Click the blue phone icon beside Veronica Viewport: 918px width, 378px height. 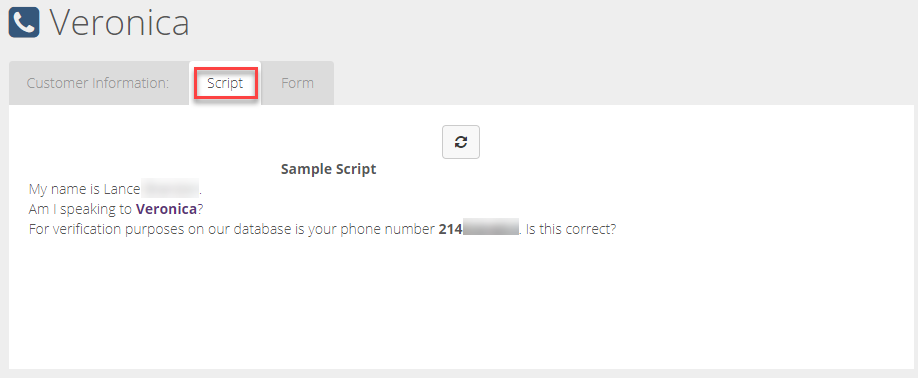(24, 22)
